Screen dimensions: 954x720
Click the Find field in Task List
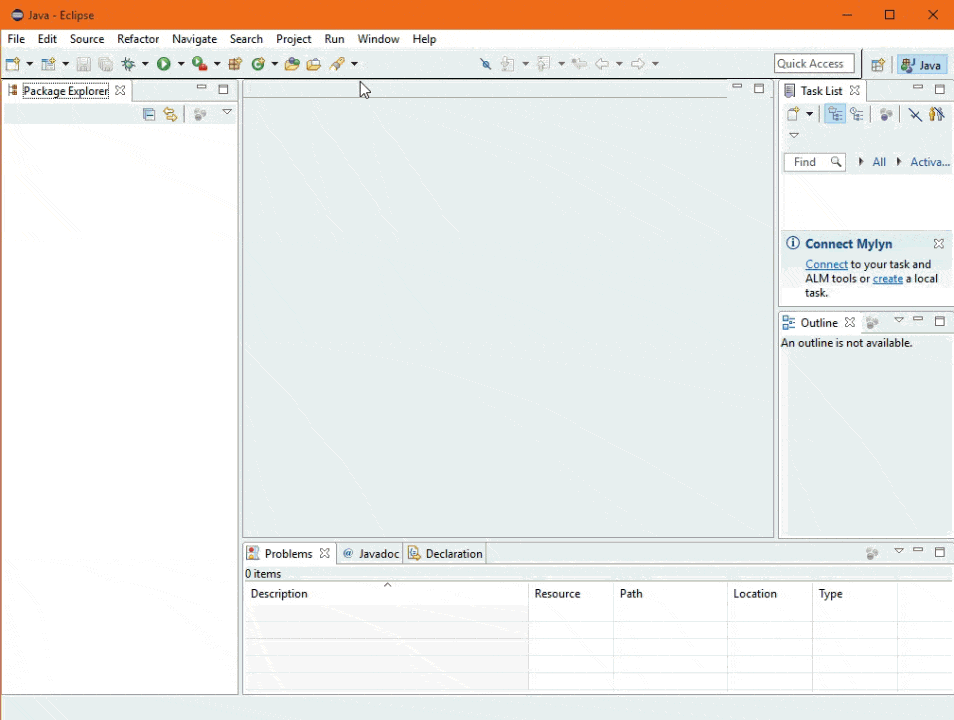tap(815, 162)
